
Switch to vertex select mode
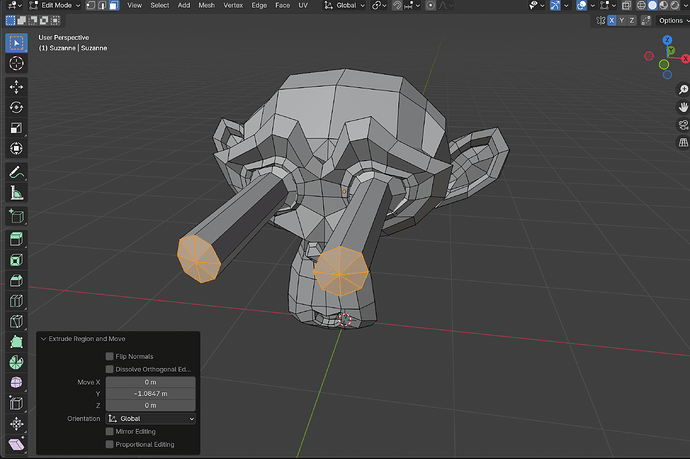pyautogui.click(x=91, y=5)
